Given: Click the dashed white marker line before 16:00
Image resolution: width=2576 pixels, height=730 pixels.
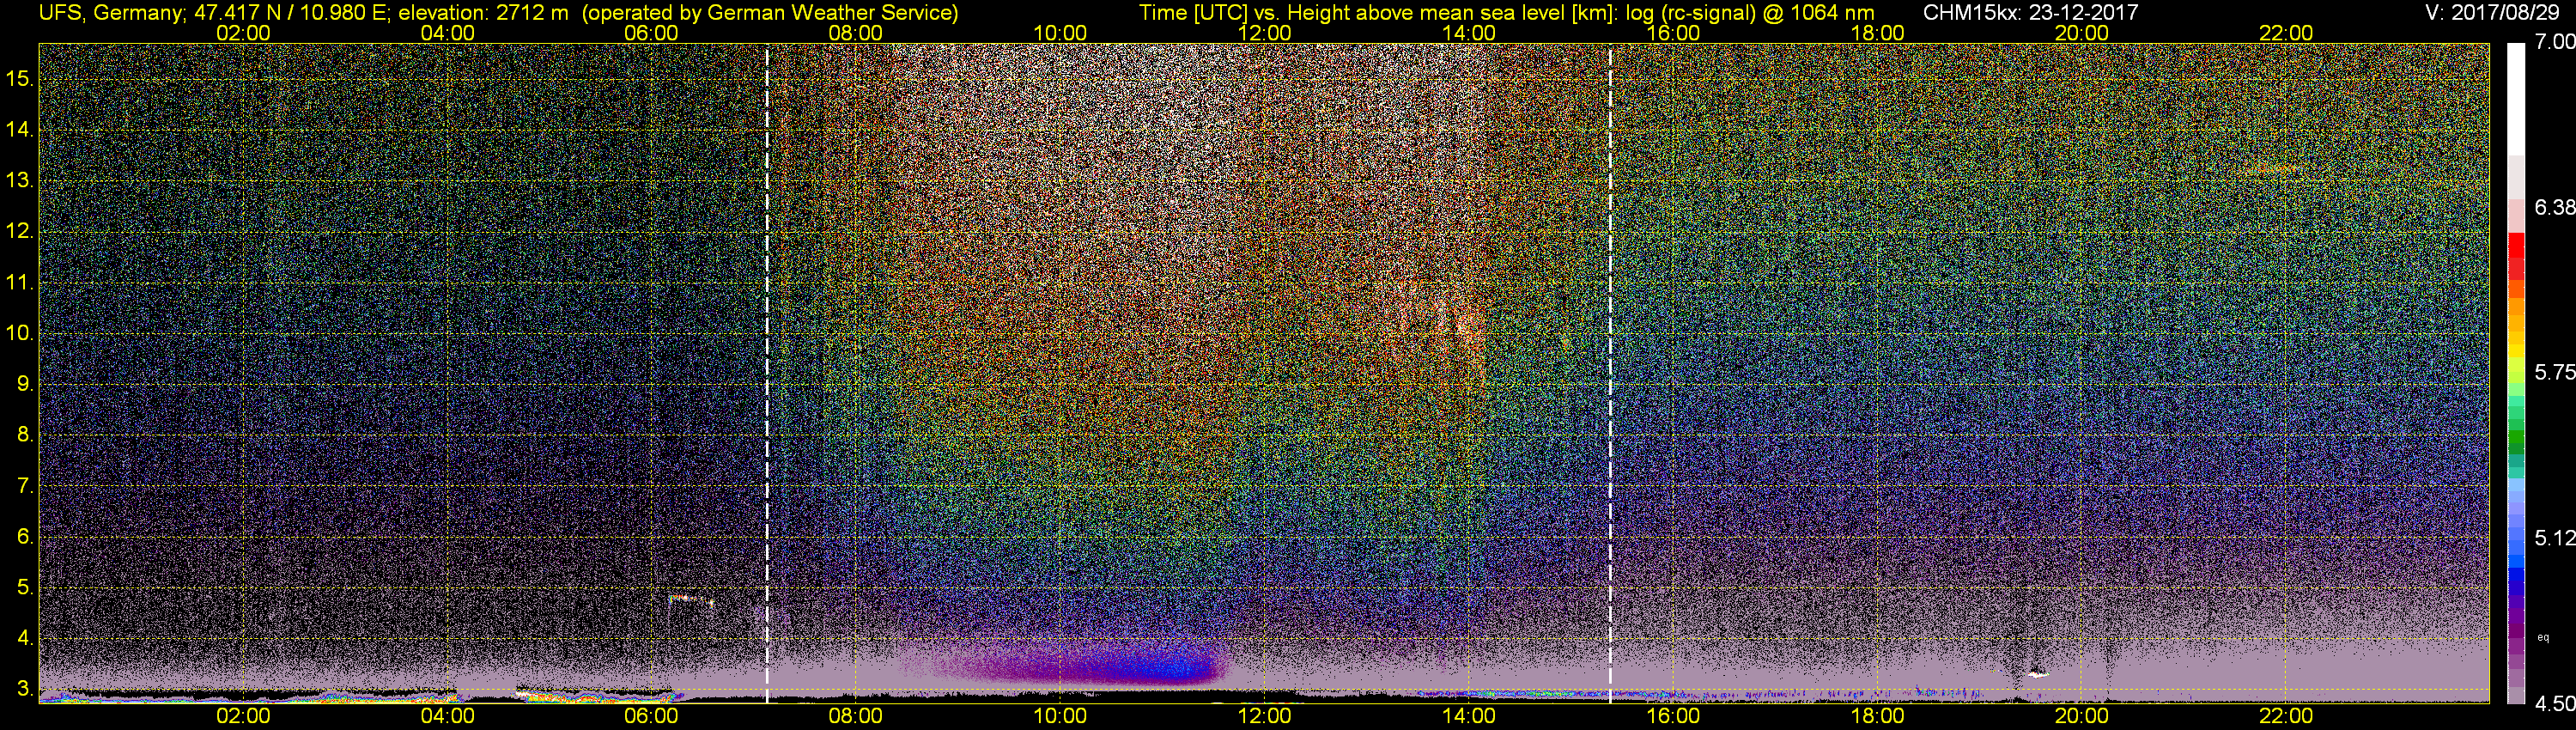Looking at the screenshot, I should (1610, 373).
